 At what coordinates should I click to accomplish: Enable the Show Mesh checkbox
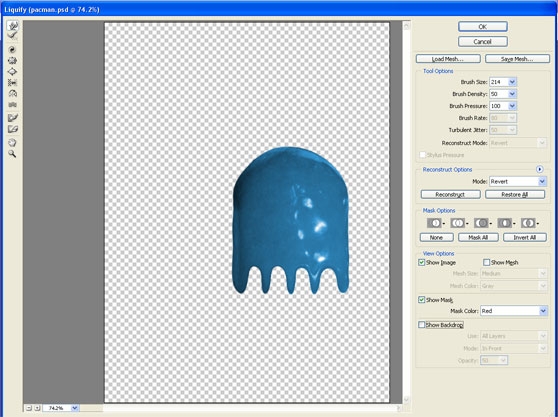[486, 263]
